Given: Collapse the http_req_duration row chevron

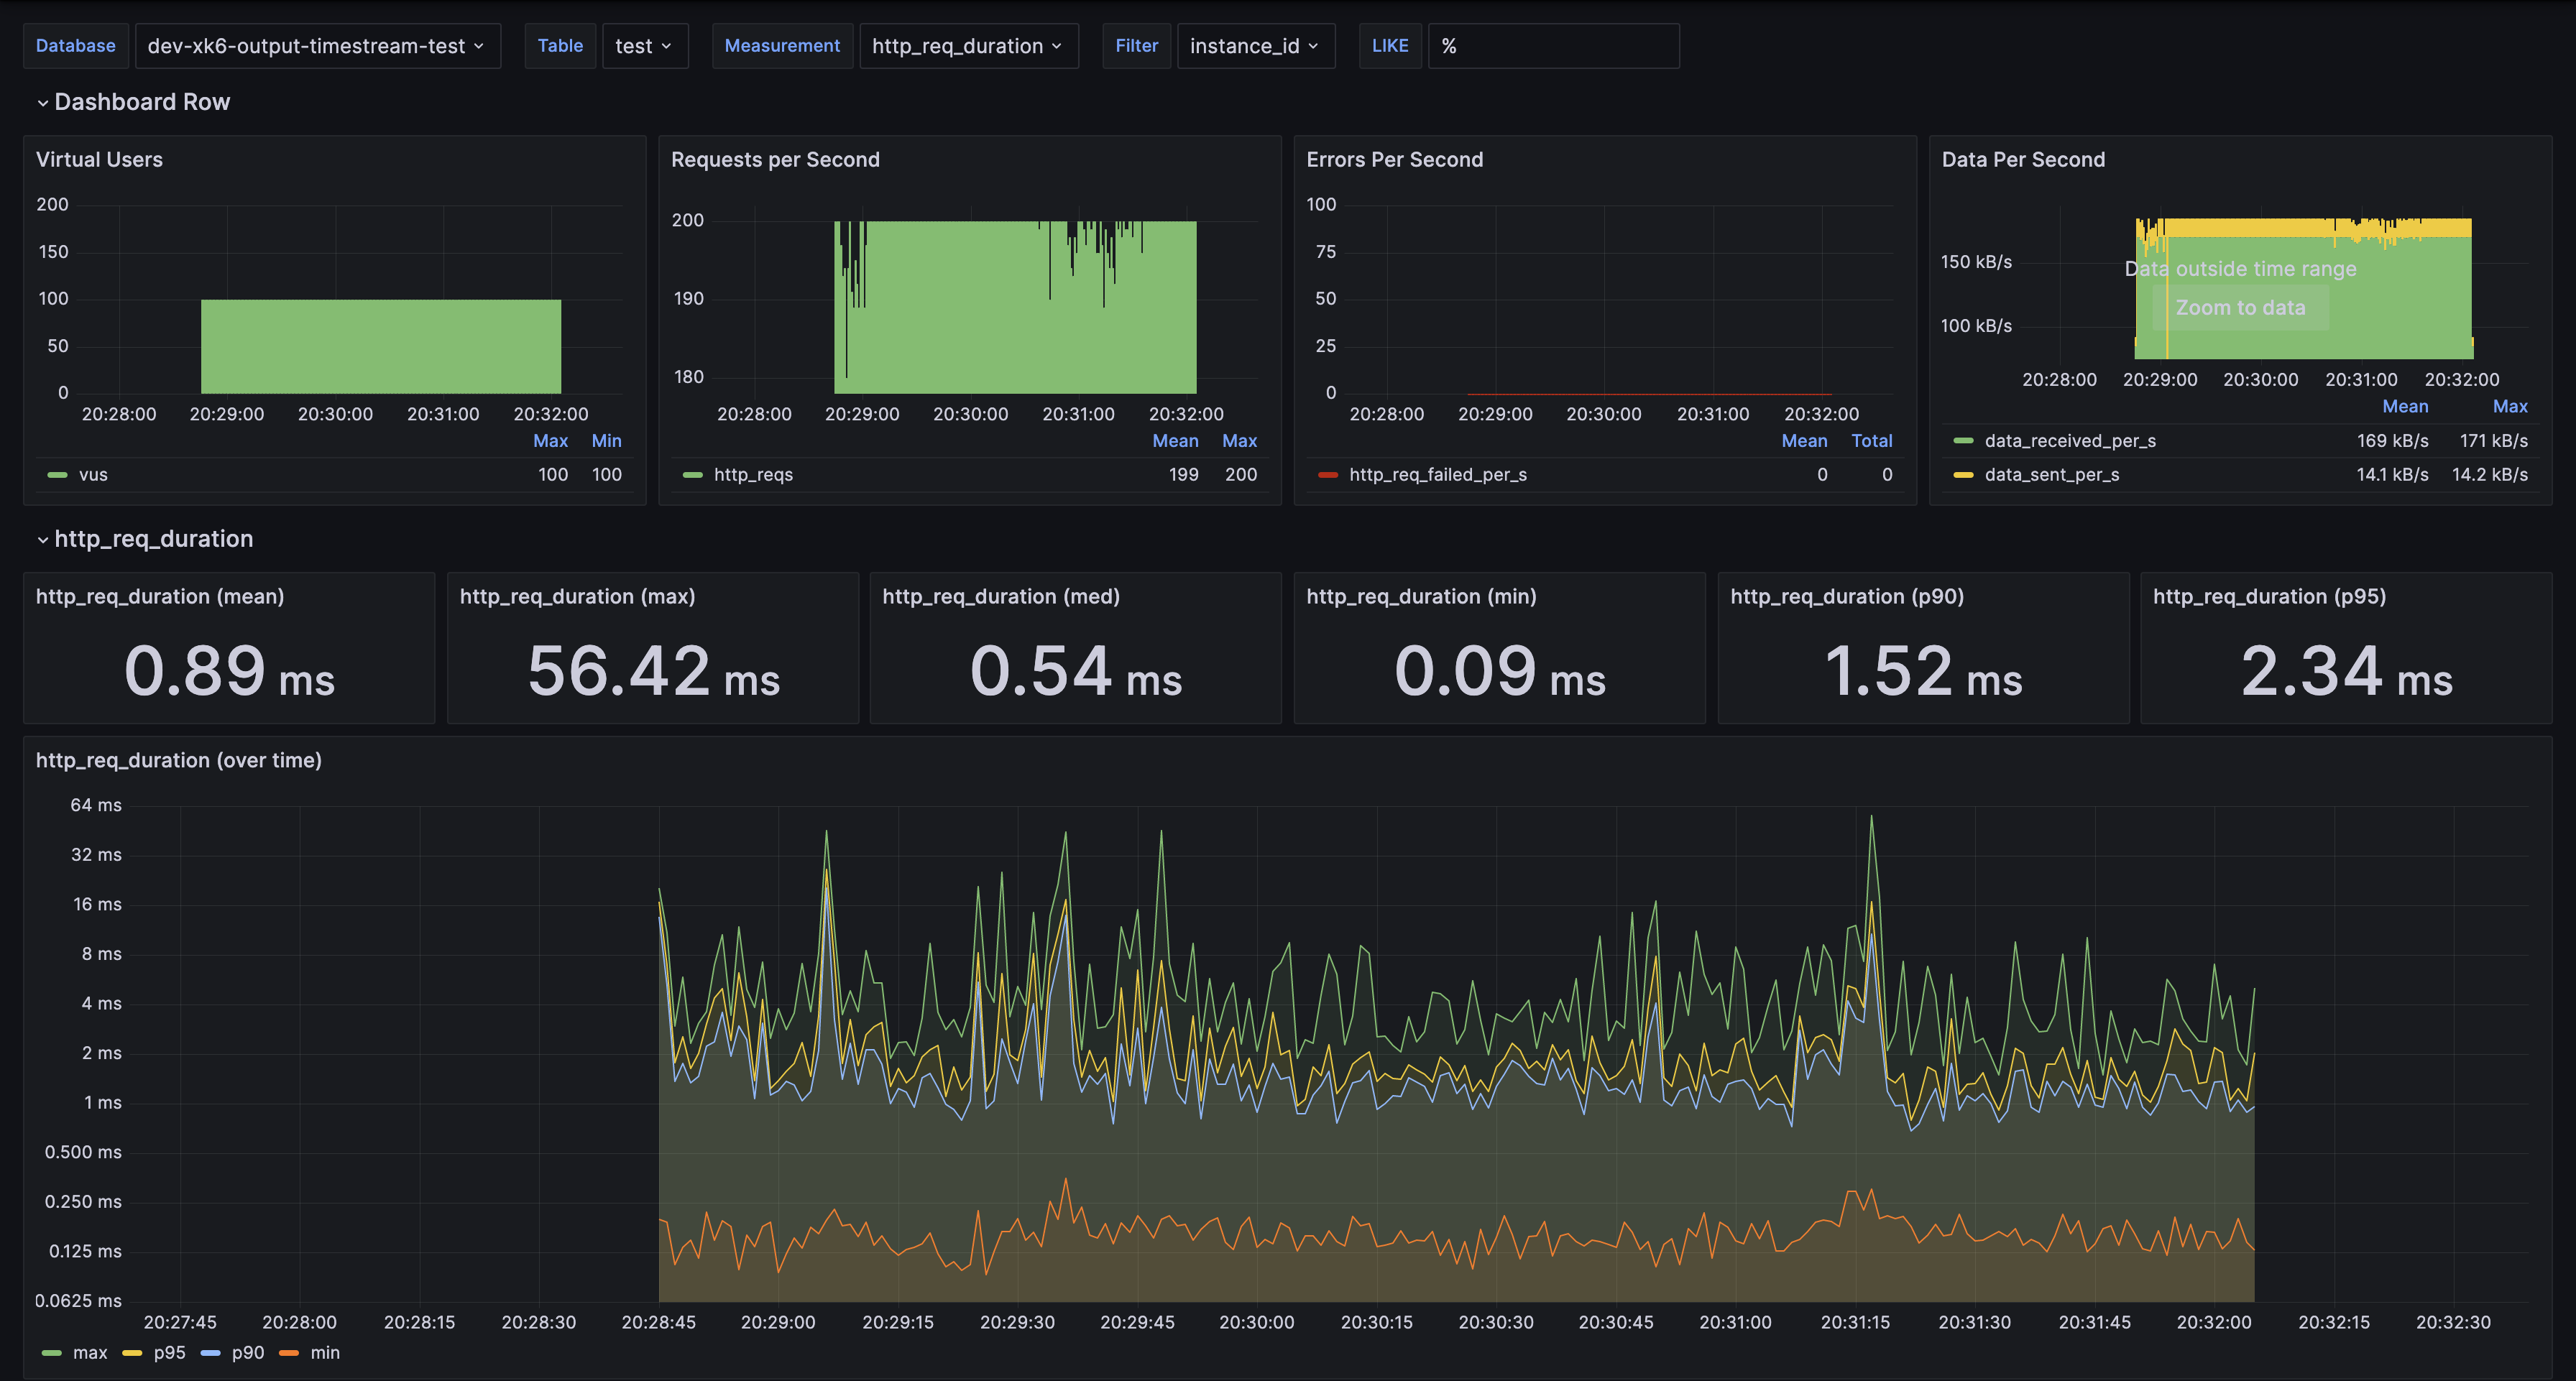Looking at the screenshot, I should coord(43,540).
